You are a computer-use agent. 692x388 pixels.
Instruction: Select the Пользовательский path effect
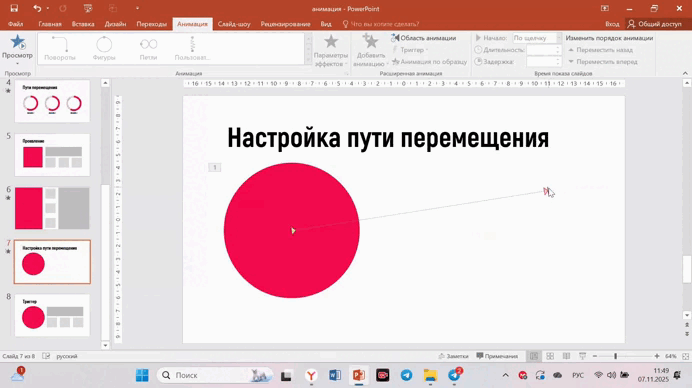click(192, 49)
